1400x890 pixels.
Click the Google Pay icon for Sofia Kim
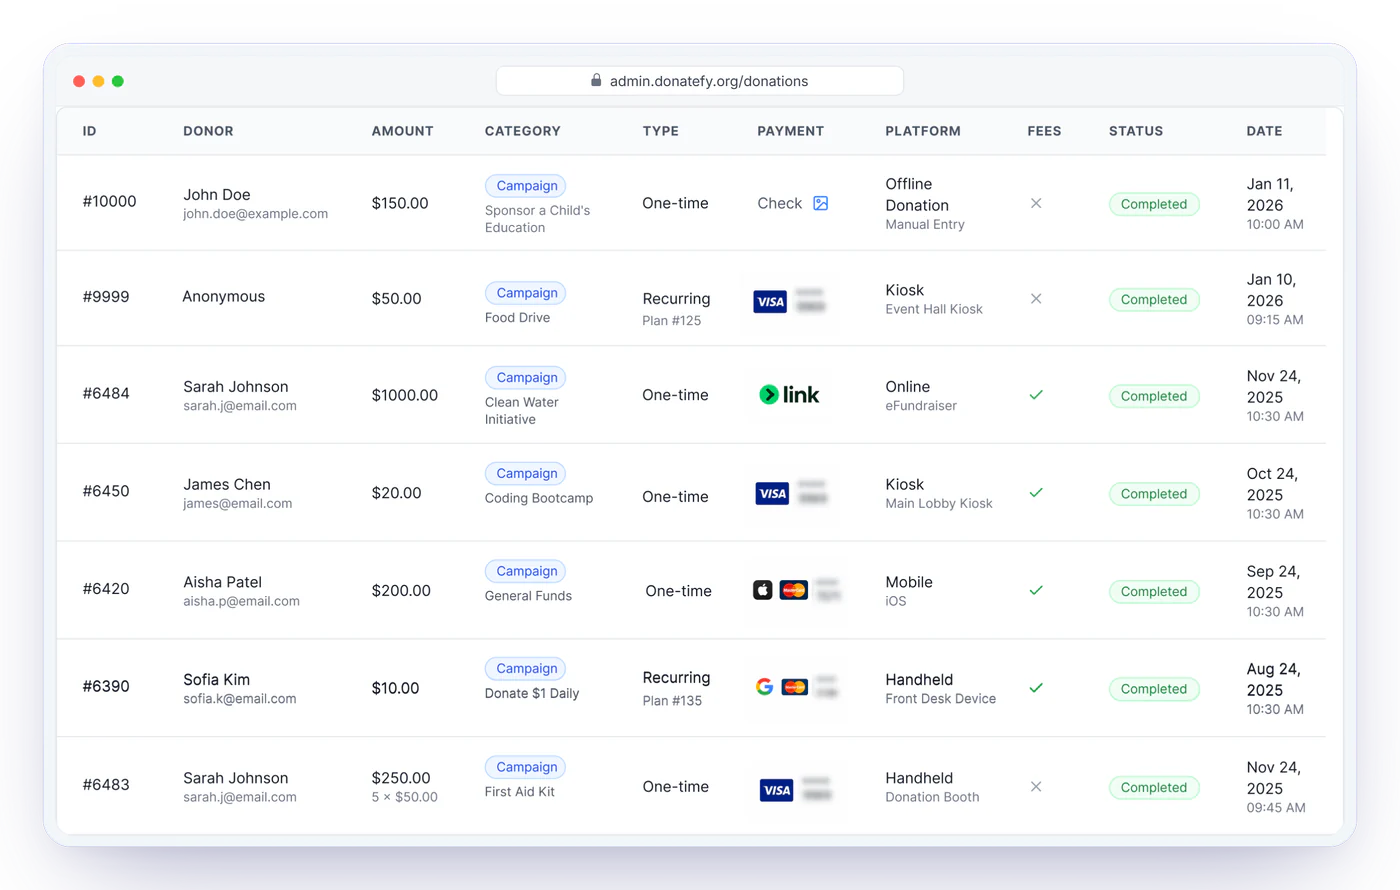point(764,687)
